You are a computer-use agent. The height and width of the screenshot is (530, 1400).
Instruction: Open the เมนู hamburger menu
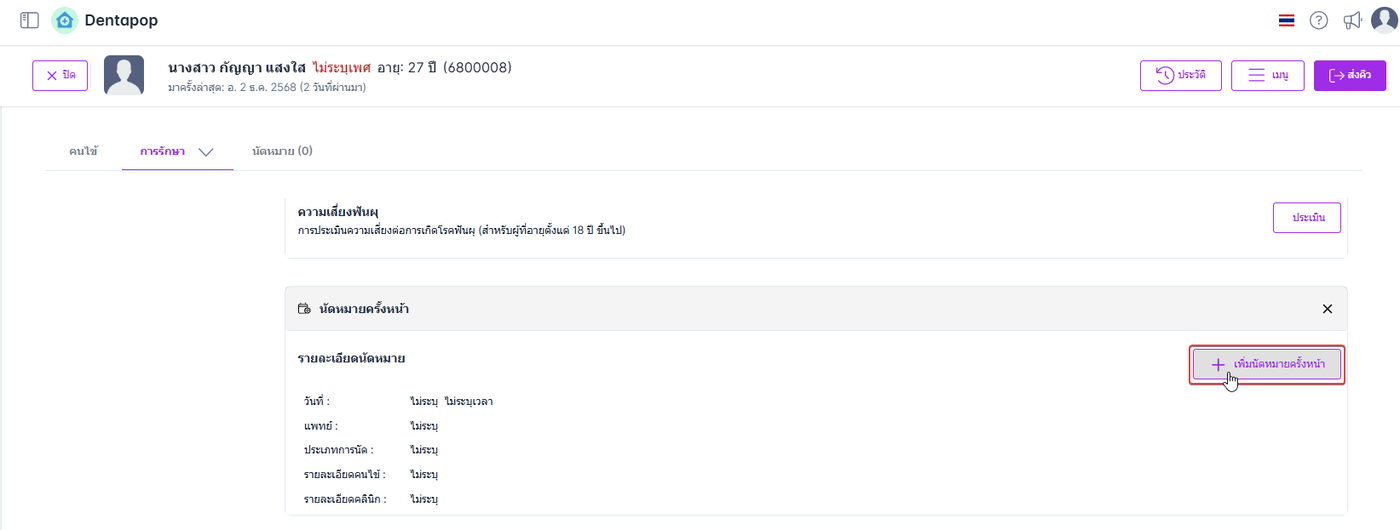click(1266, 76)
